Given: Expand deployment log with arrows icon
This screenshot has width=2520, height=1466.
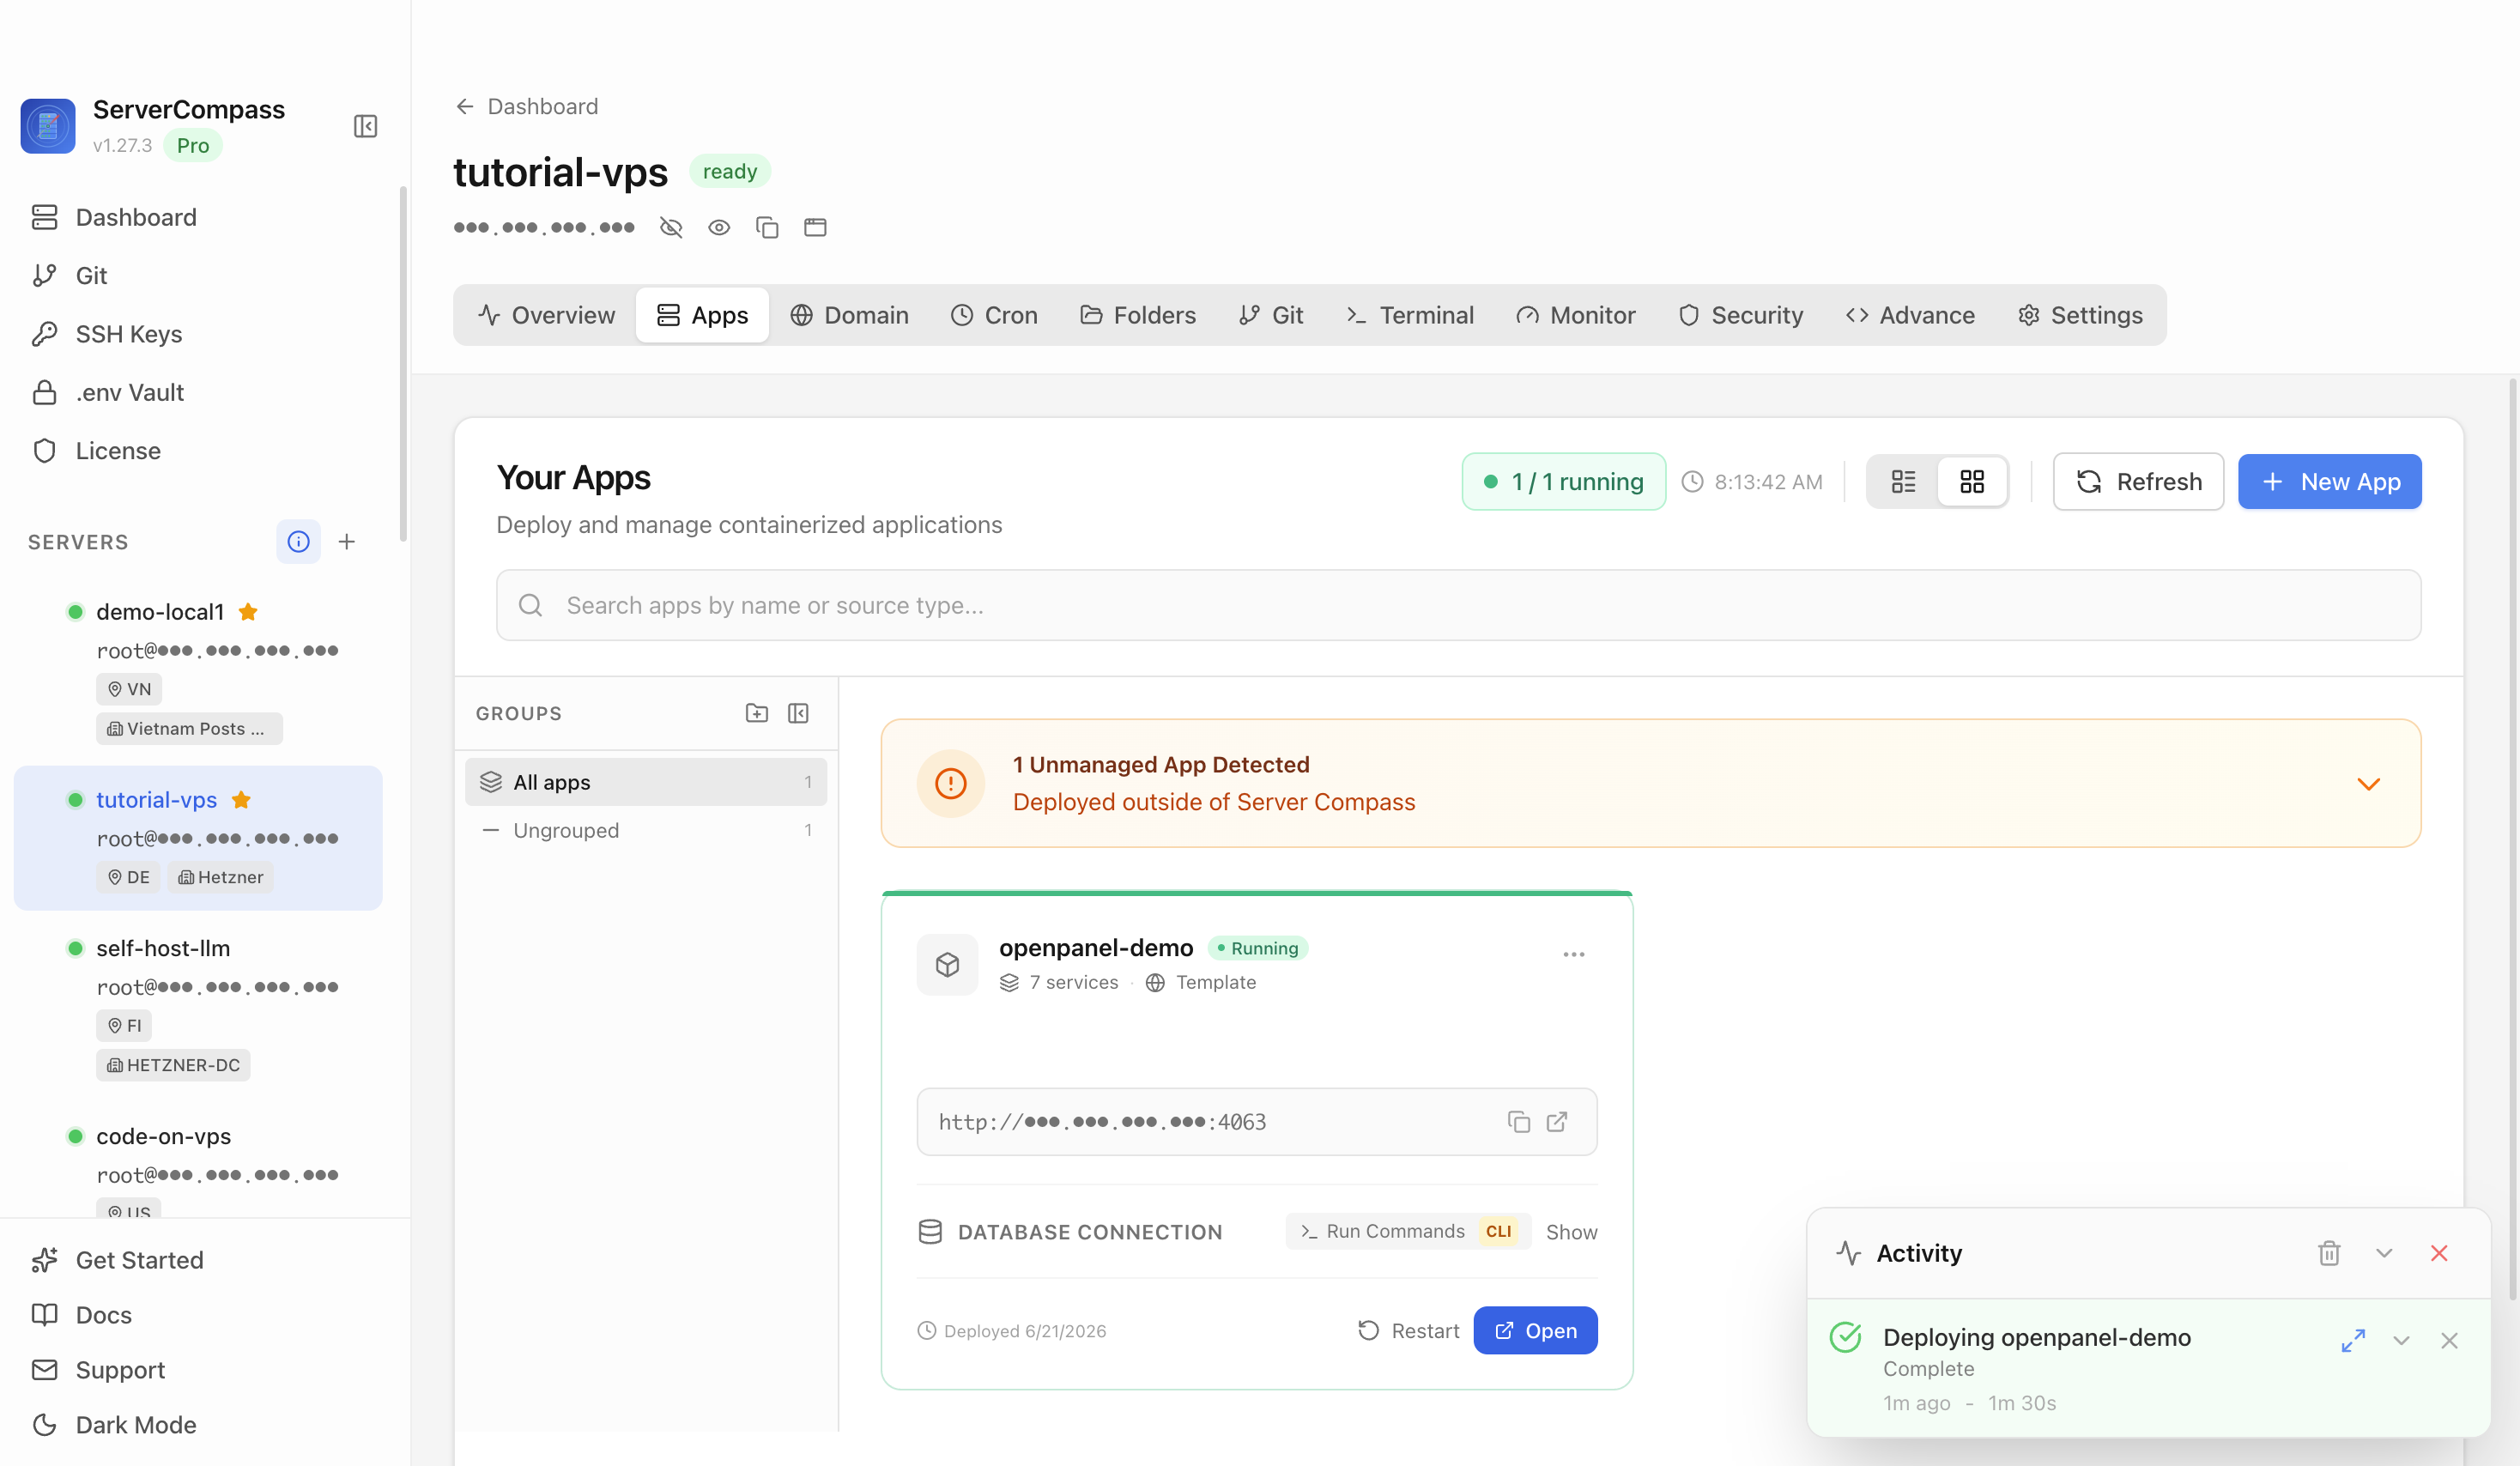Looking at the screenshot, I should pyautogui.click(x=2353, y=1340).
